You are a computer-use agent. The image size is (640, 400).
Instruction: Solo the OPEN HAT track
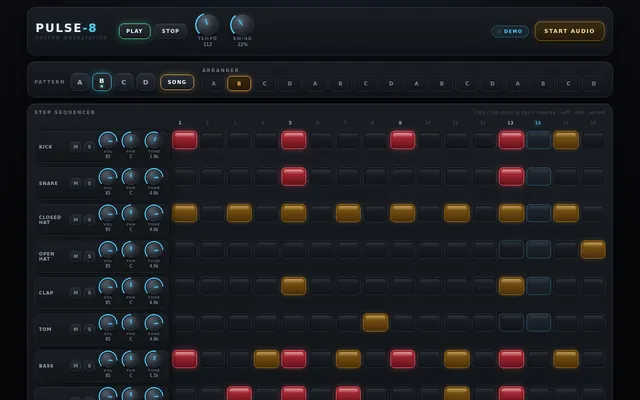tap(89, 256)
